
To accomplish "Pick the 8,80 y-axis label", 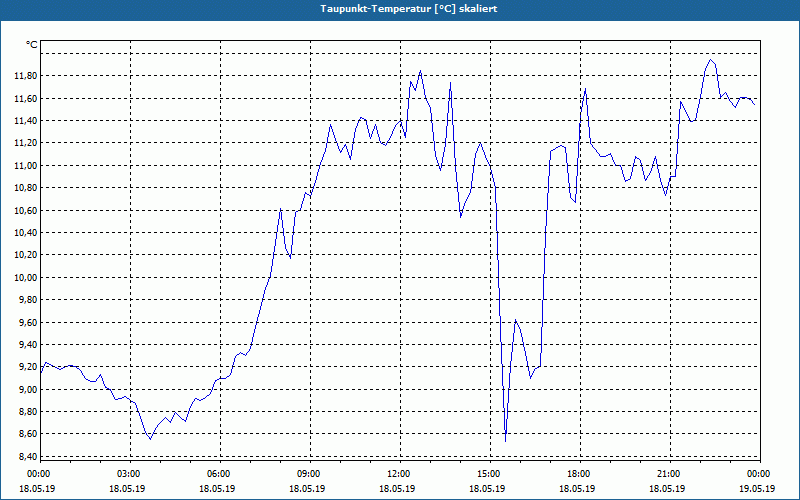I will tap(28, 412).
